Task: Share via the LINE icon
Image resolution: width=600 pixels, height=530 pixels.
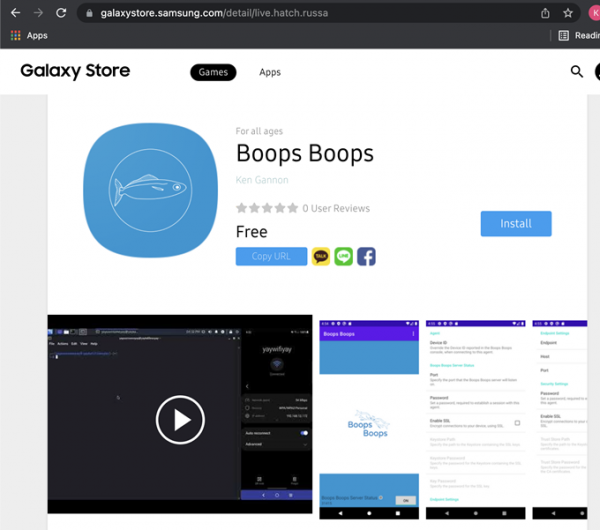Action: pos(344,256)
